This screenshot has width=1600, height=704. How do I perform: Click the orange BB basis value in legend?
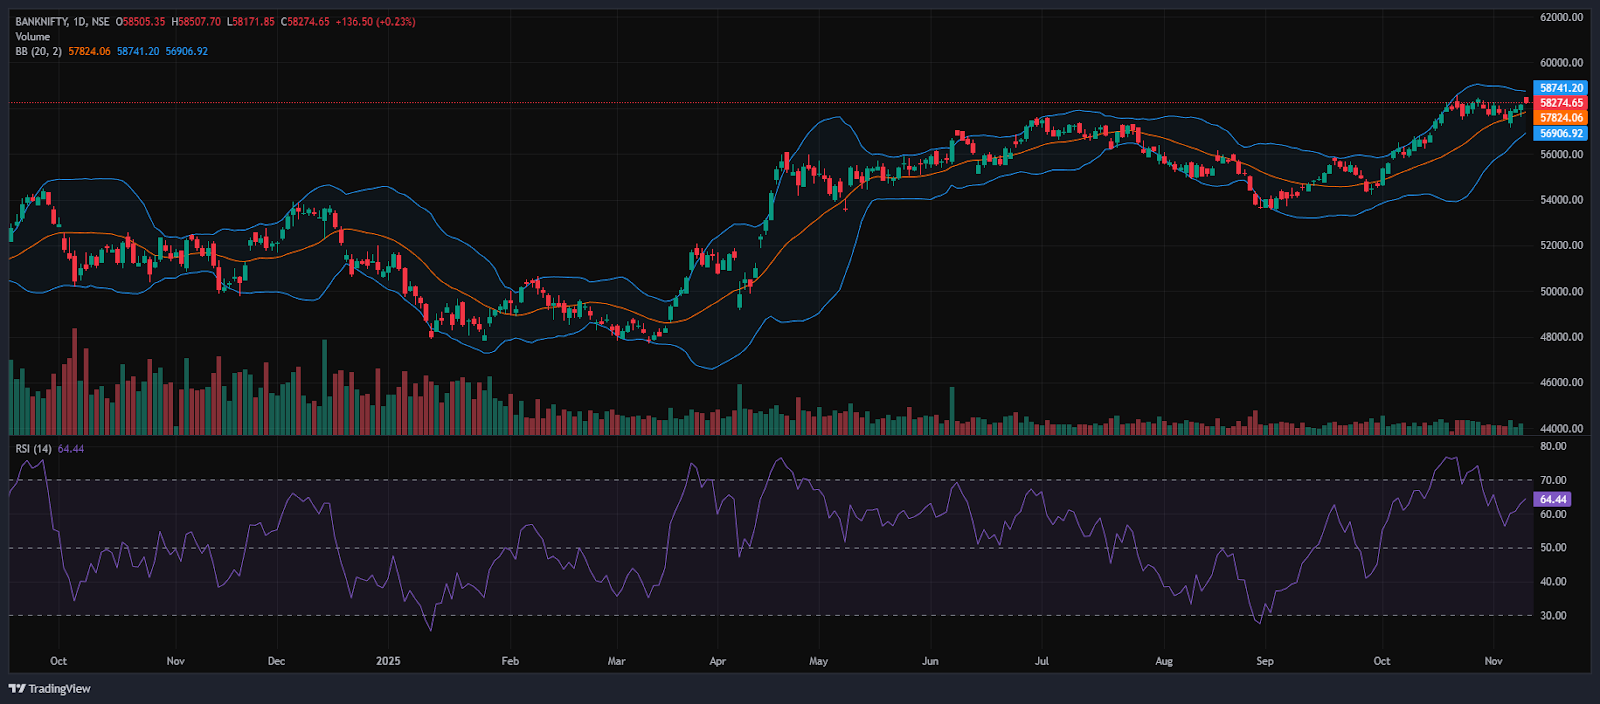[89, 51]
